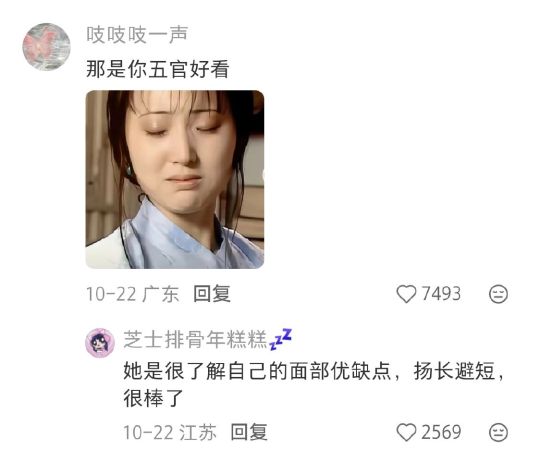Click the 10-22 date before 广东
Viewport: 540px width, 461px height.
pyautogui.click(x=111, y=294)
